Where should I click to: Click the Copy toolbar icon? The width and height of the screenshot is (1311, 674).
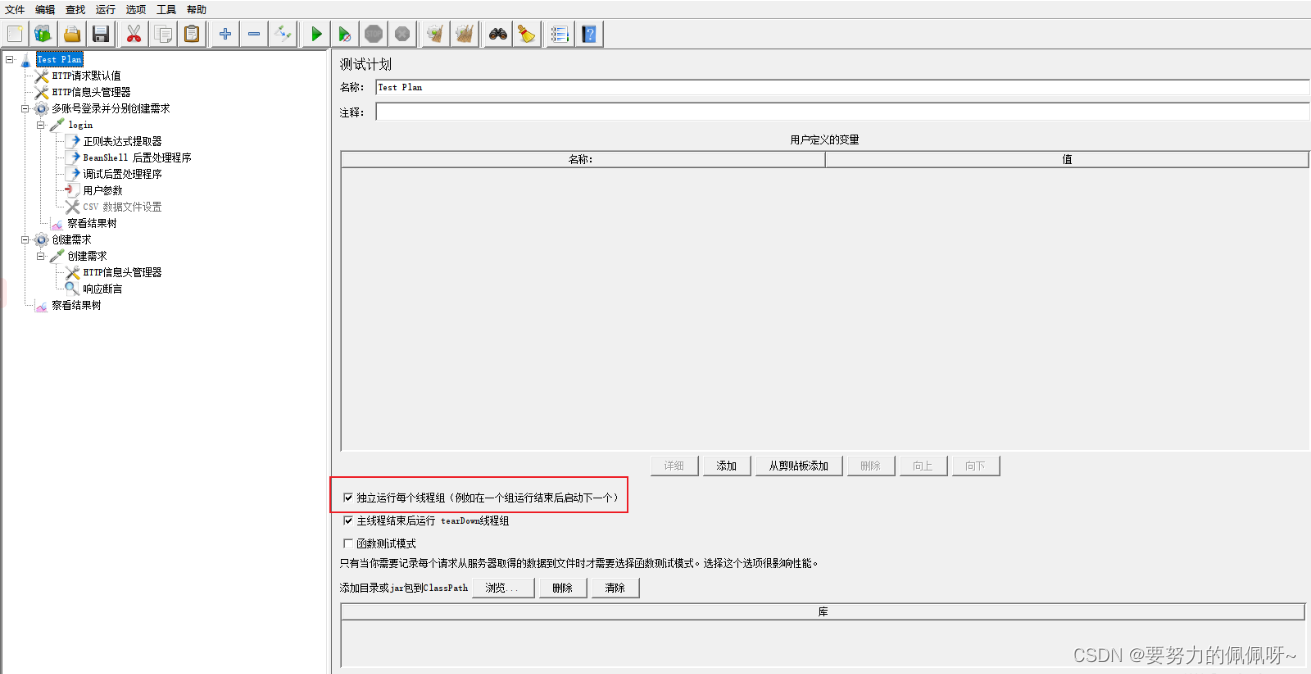coord(162,34)
